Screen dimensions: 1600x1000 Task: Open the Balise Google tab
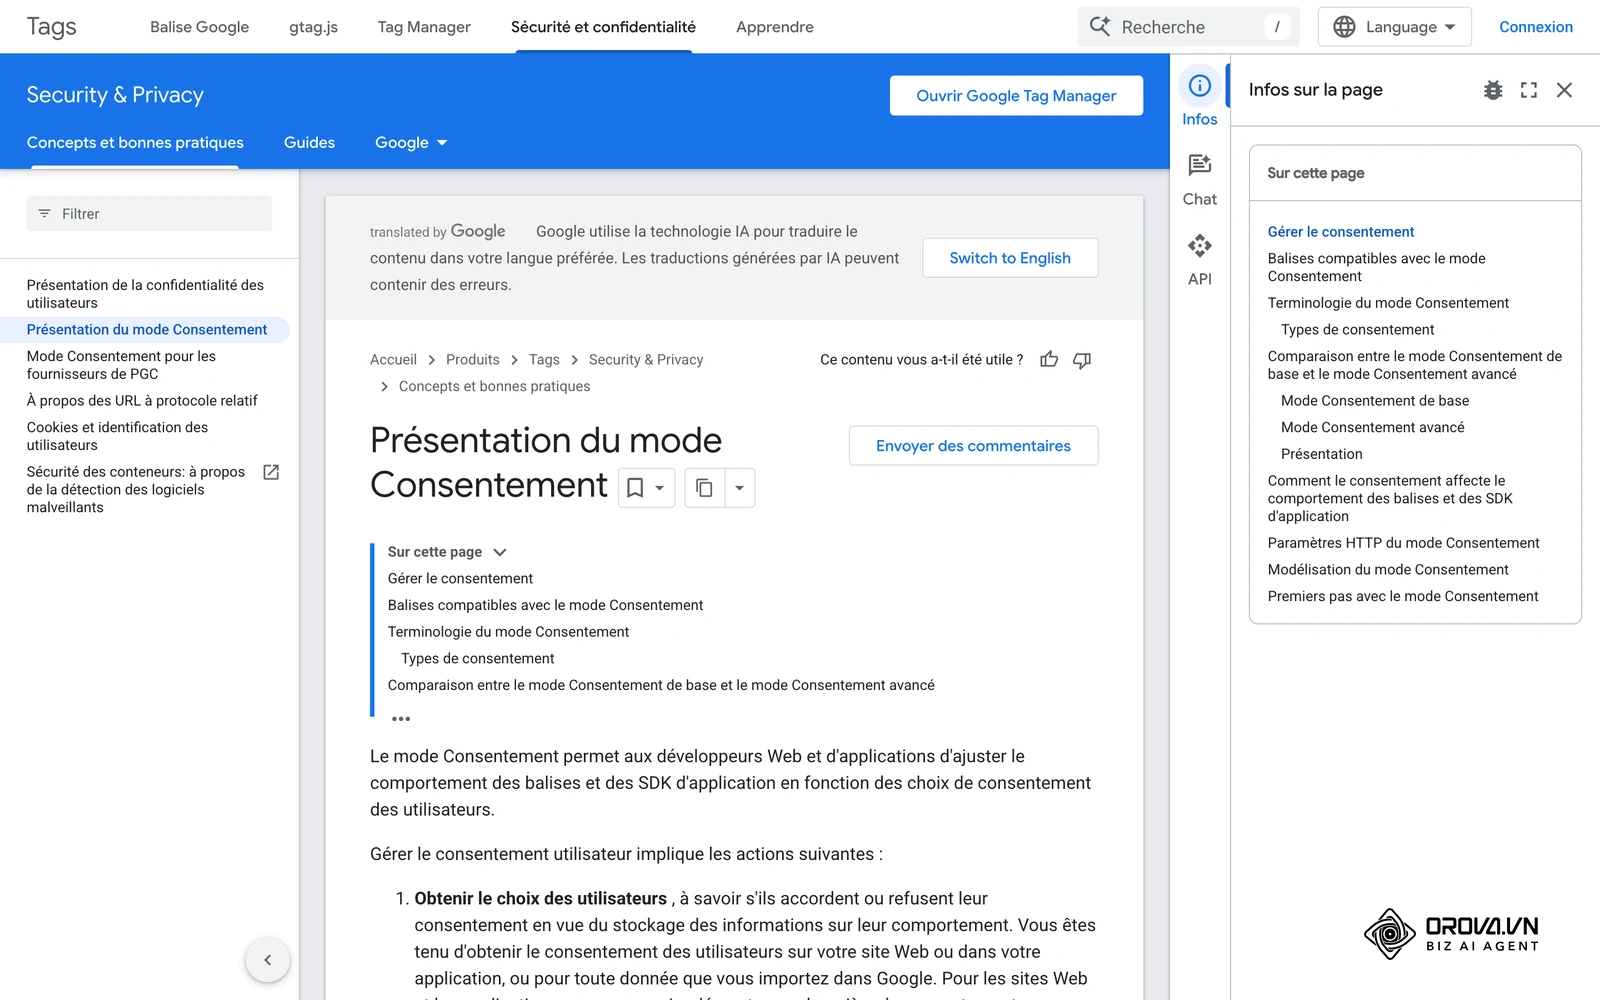pyautogui.click(x=199, y=27)
